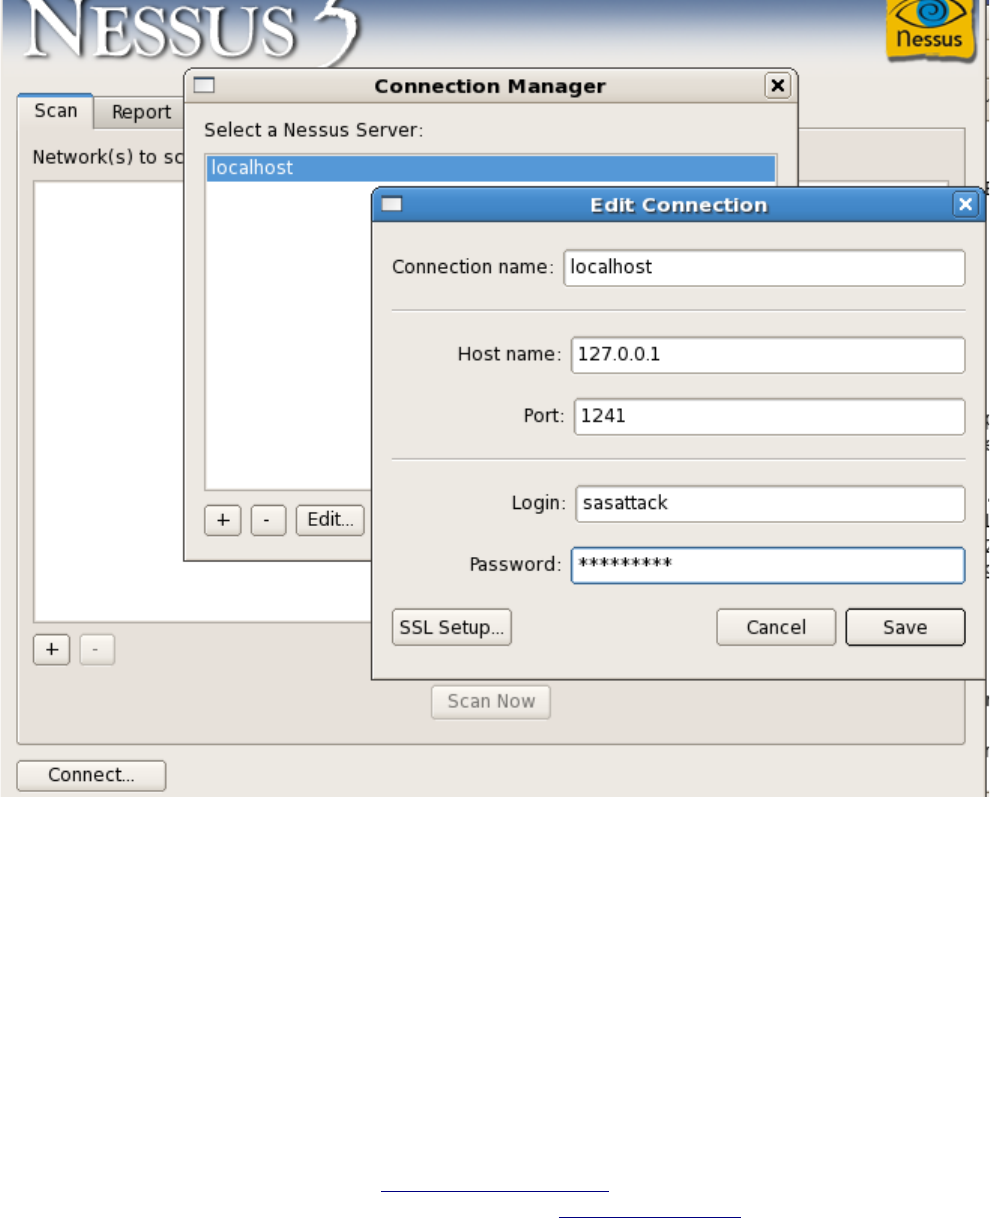Click the Connect... button
The height and width of the screenshot is (1218, 990).
[92, 776]
